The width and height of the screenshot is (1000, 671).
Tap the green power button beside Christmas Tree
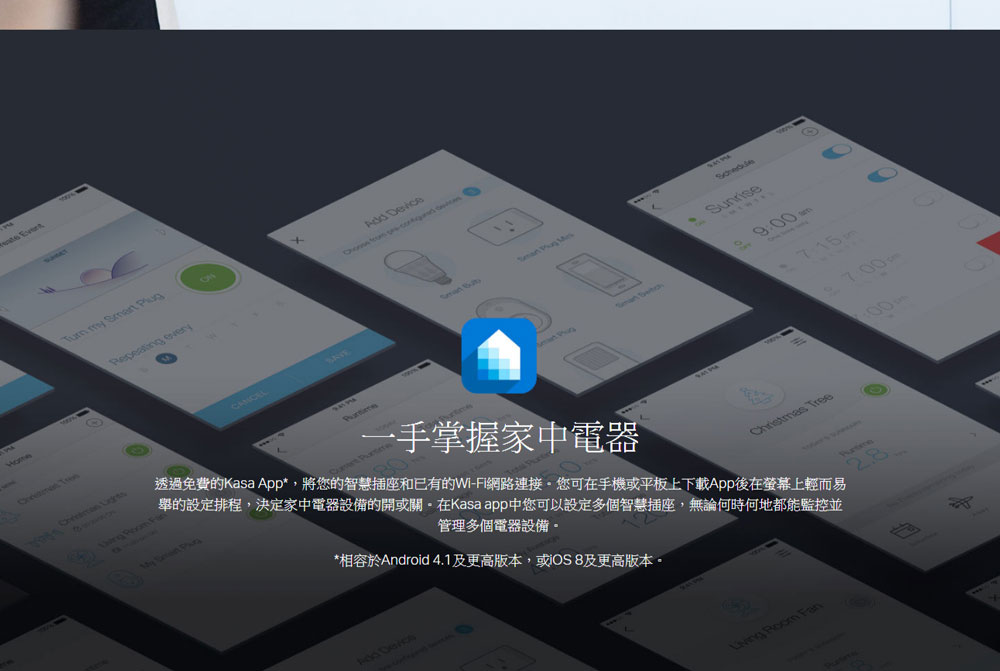click(x=875, y=390)
